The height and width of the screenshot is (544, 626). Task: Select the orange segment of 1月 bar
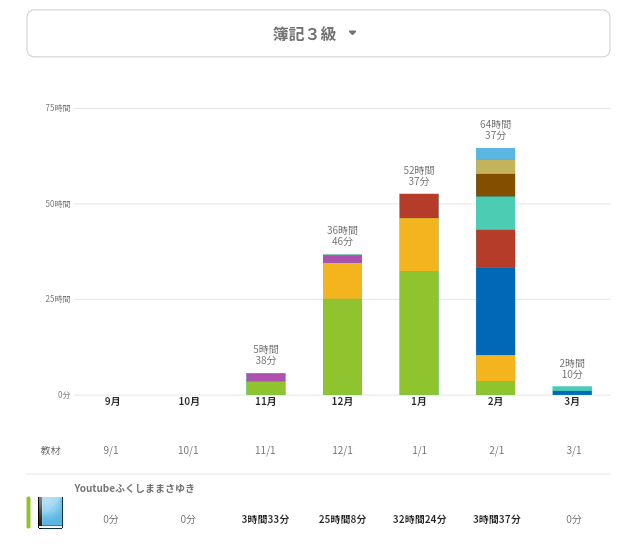419,244
